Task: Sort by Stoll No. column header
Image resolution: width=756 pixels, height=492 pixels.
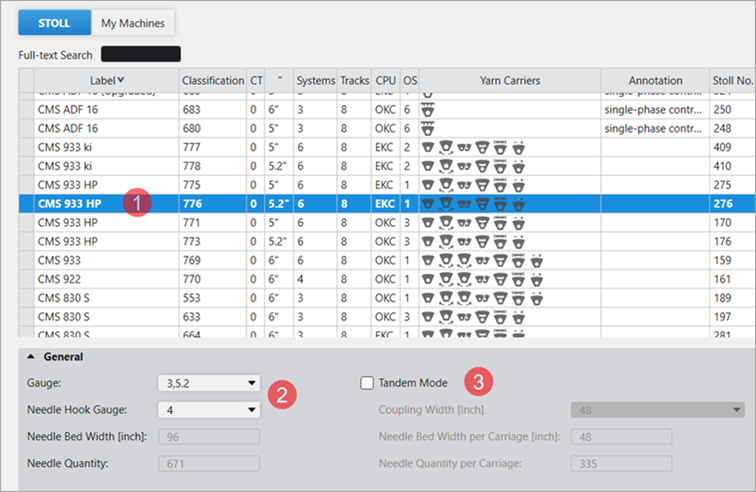Action: pos(731,80)
